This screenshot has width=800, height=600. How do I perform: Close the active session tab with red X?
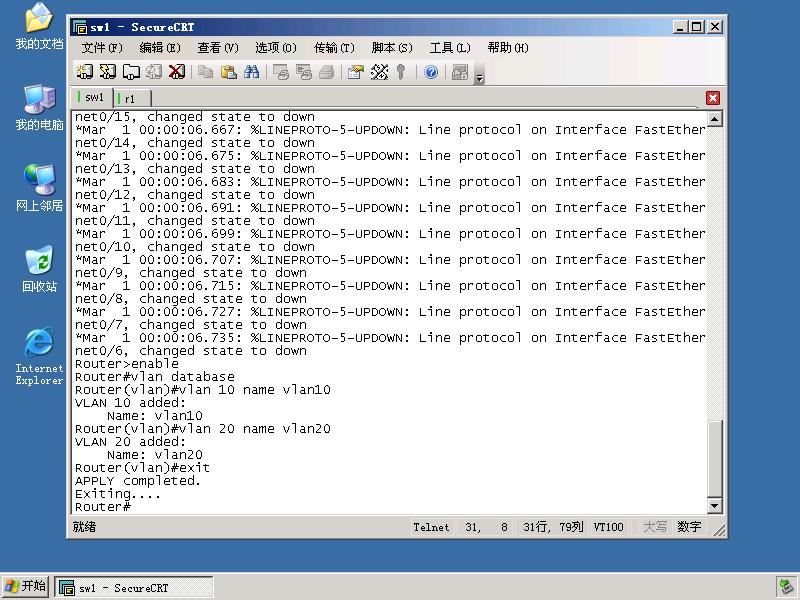(x=713, y=98)
